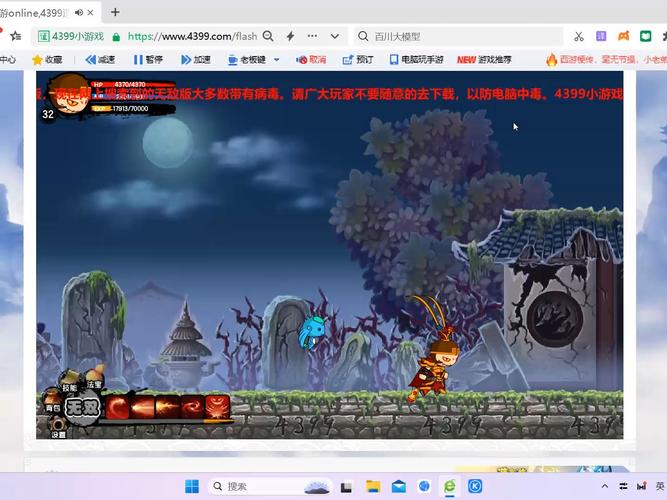Expand the address bar dropdown chevron
667x500 pixels.
coord(335,37)
